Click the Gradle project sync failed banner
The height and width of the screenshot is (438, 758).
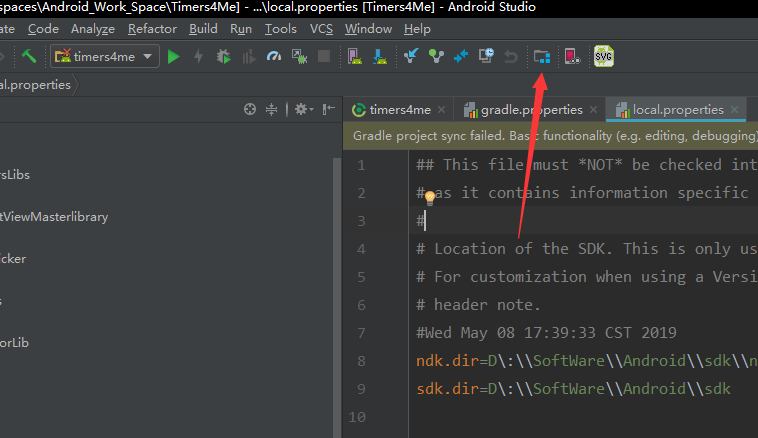(551, 136)
